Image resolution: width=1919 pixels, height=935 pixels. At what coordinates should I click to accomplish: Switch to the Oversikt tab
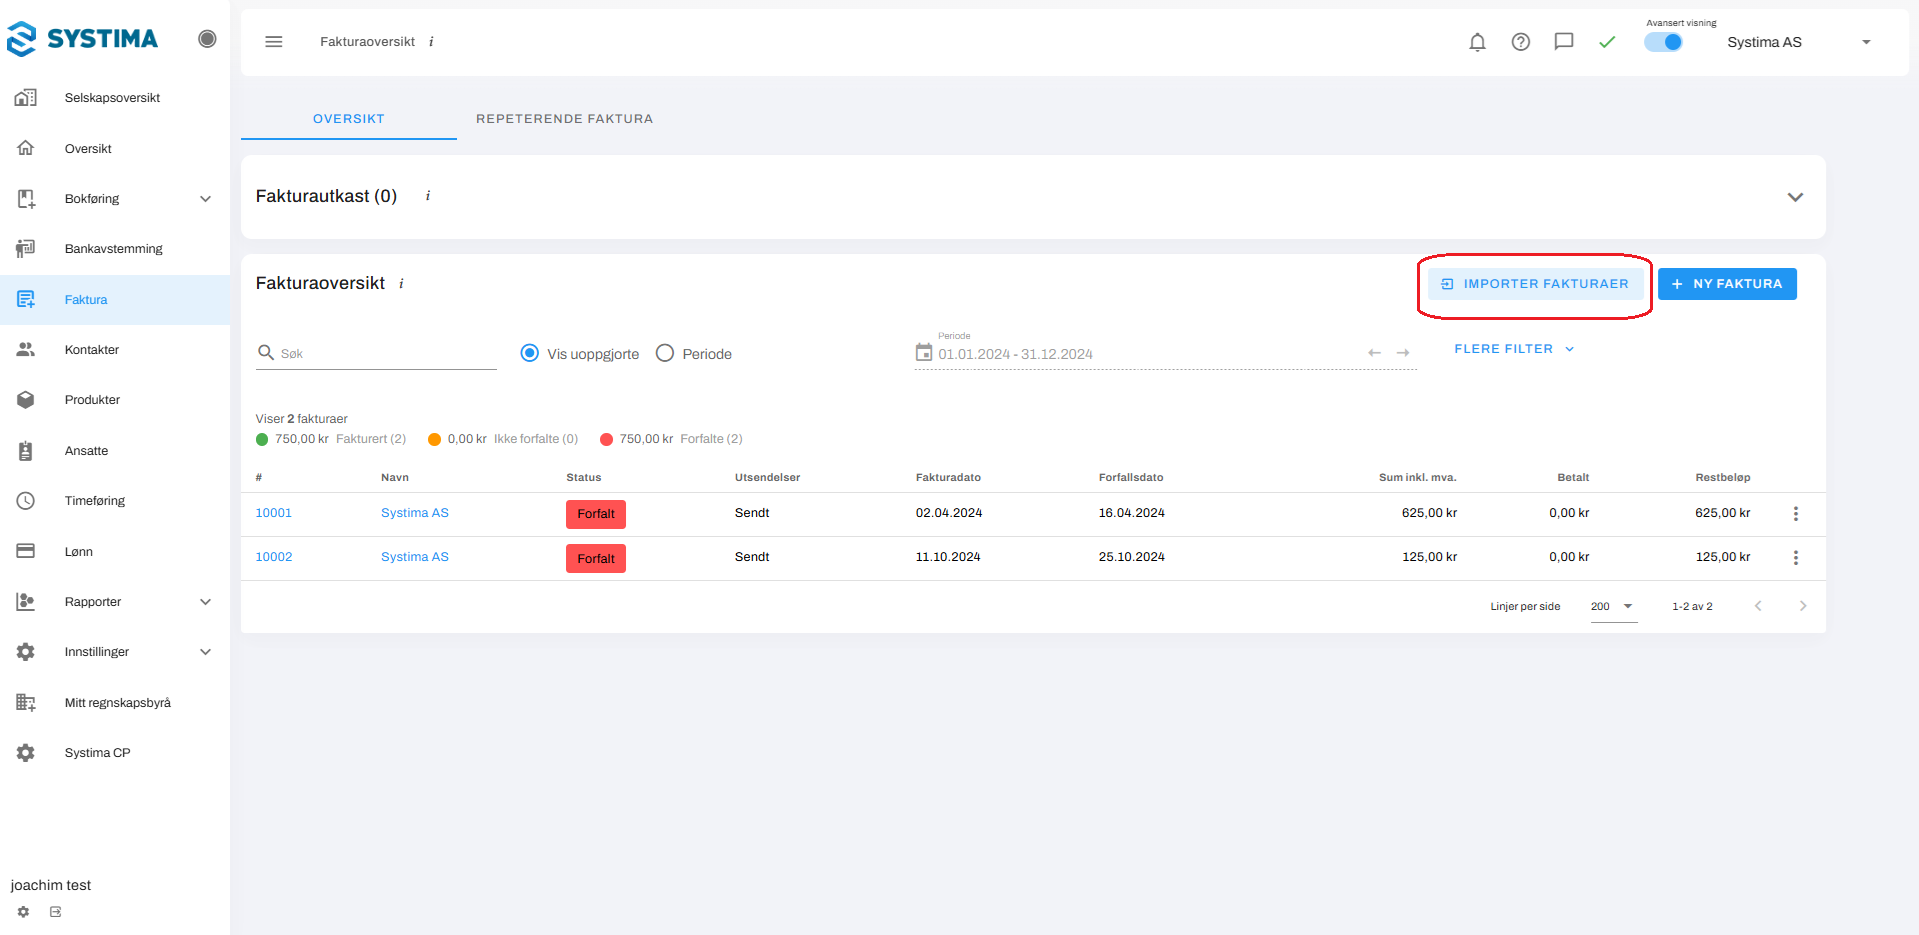click(349, 119)
